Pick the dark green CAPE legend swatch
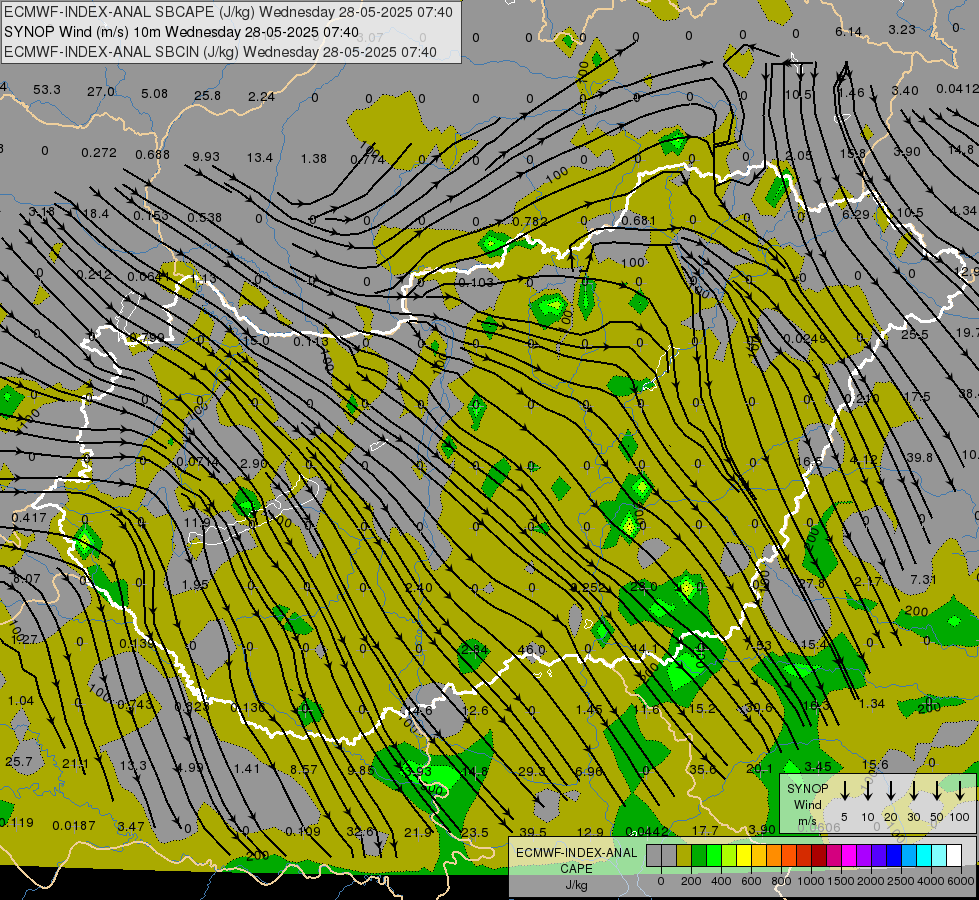Viewport: 979px width, 900px height. pos(699,856)
